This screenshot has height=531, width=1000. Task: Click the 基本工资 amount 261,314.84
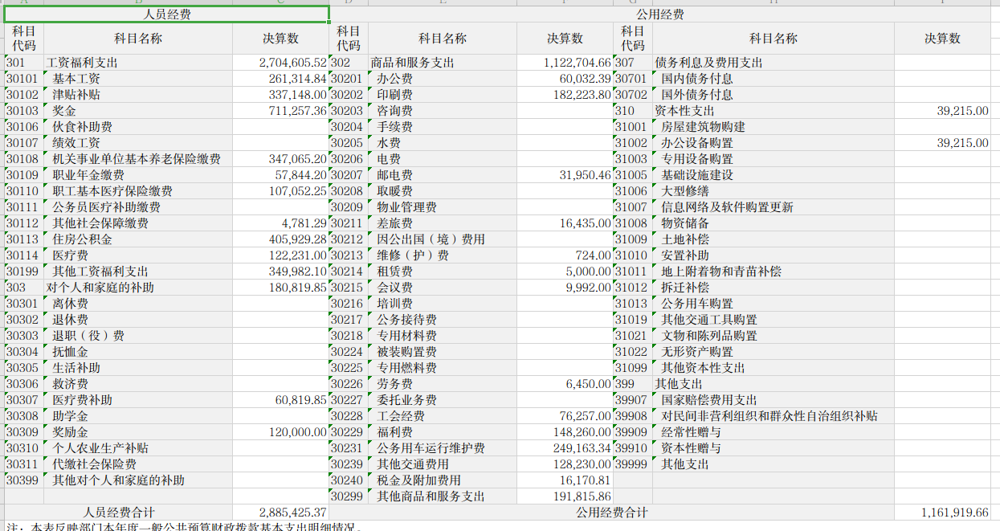[x=281, y=79]
